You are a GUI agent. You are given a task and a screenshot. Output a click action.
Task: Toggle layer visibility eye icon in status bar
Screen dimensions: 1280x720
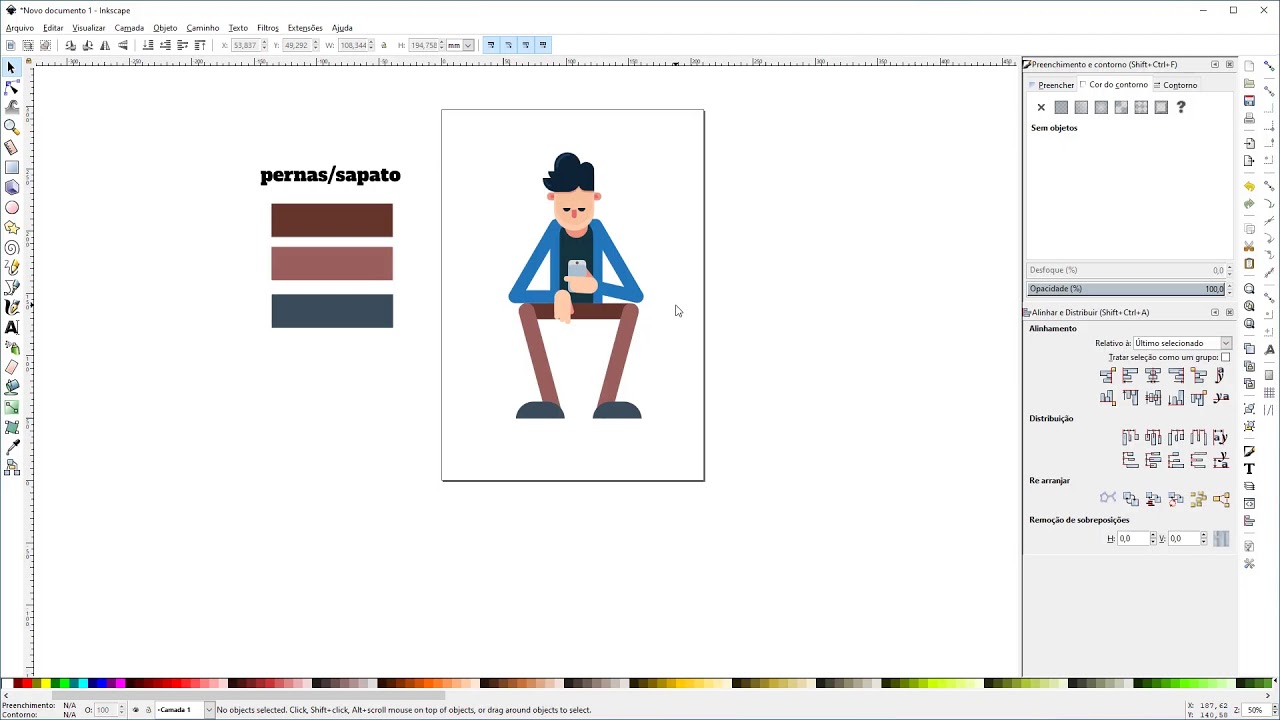point(136,710)
